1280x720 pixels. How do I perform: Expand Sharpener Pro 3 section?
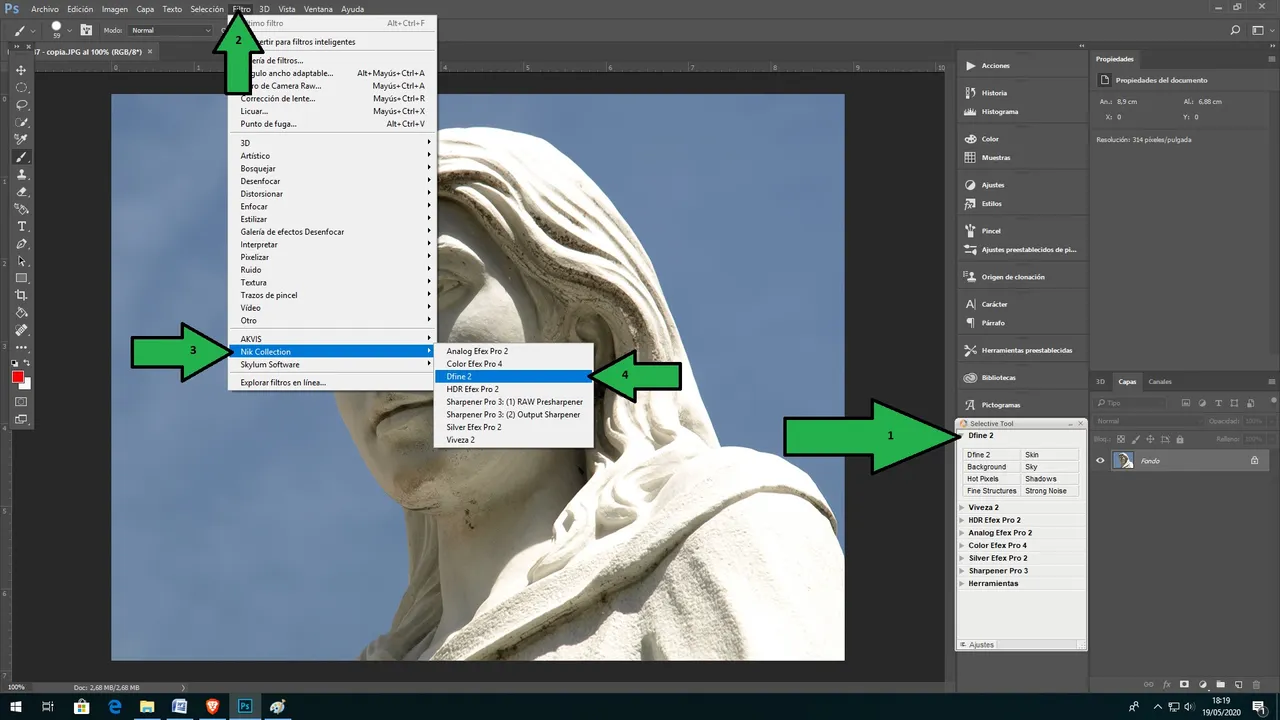click(x=962, y=571)
